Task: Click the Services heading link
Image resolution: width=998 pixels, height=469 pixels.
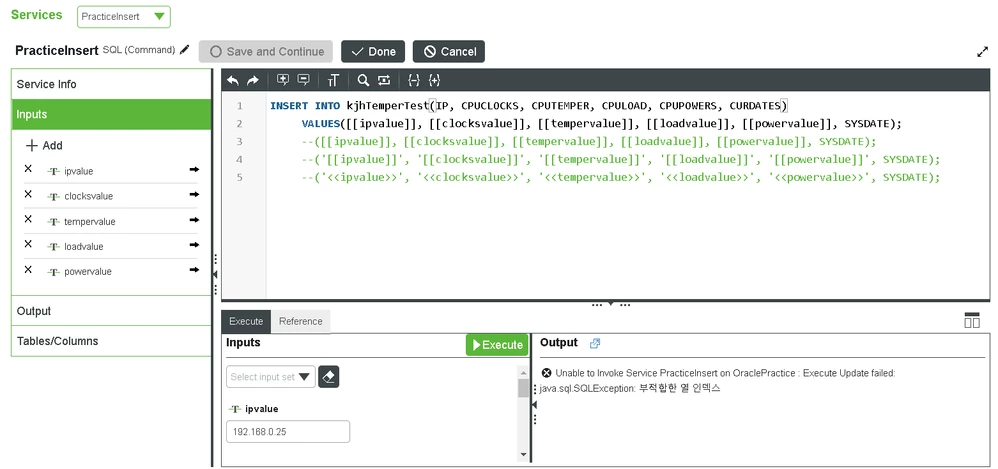Action: [x=37, y=15]
